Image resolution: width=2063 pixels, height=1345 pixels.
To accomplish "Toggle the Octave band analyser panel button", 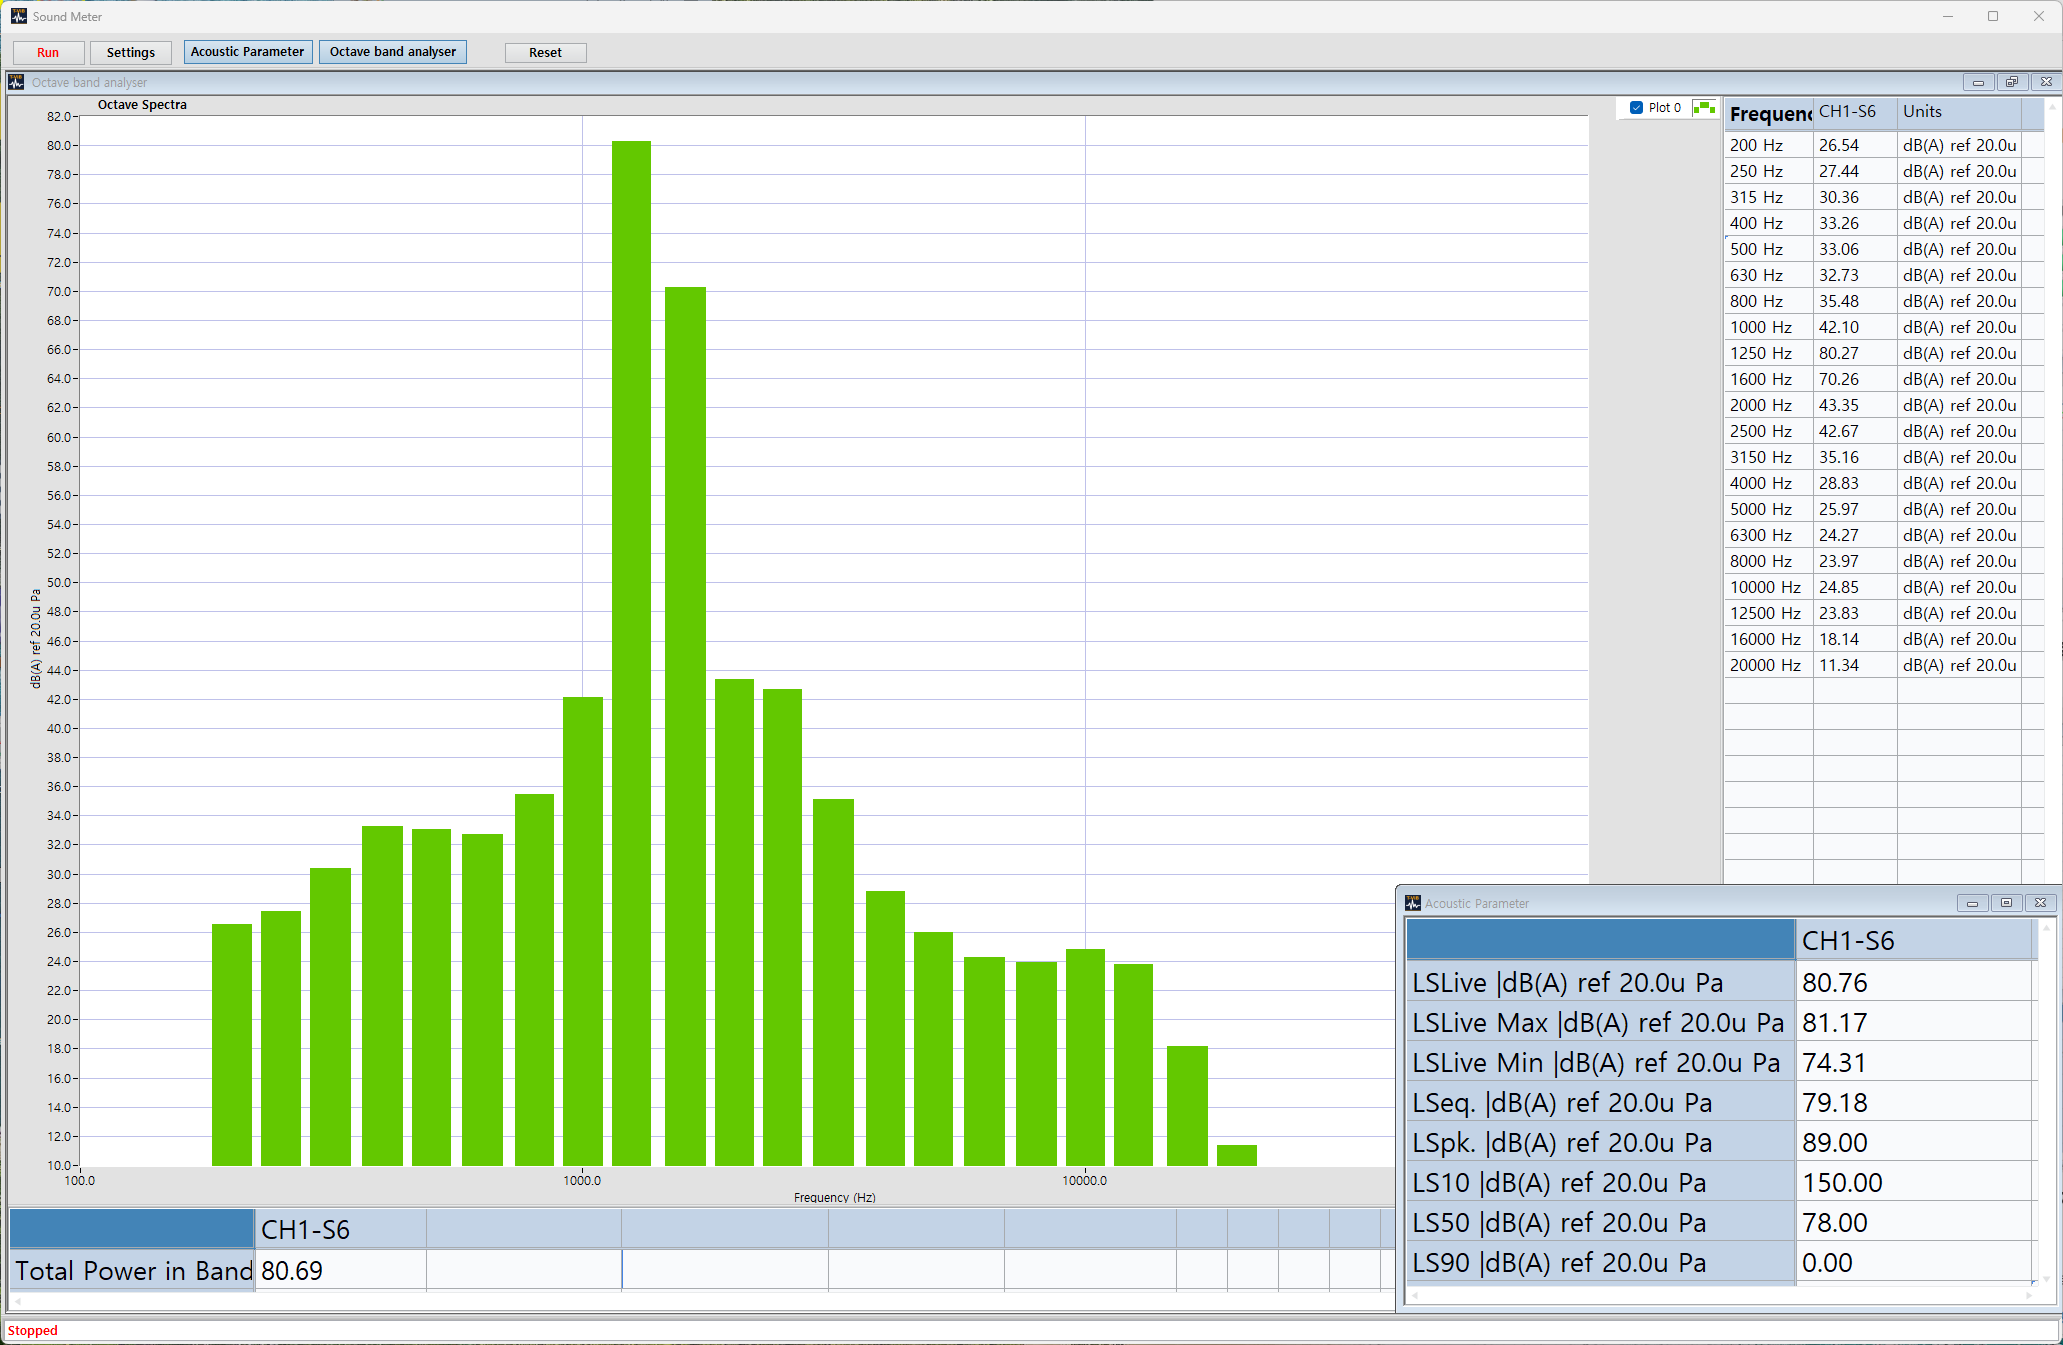I will pos(392,52).
